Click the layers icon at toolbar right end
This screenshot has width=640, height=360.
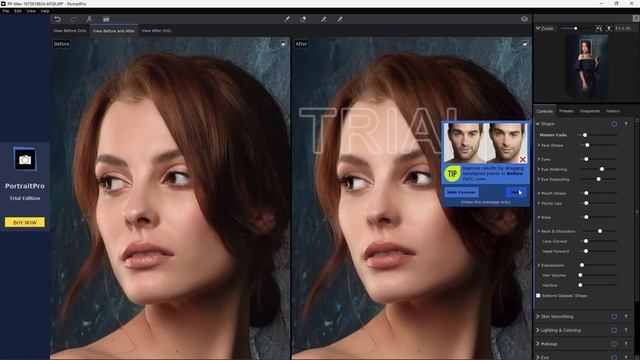[x=524, y=19]
